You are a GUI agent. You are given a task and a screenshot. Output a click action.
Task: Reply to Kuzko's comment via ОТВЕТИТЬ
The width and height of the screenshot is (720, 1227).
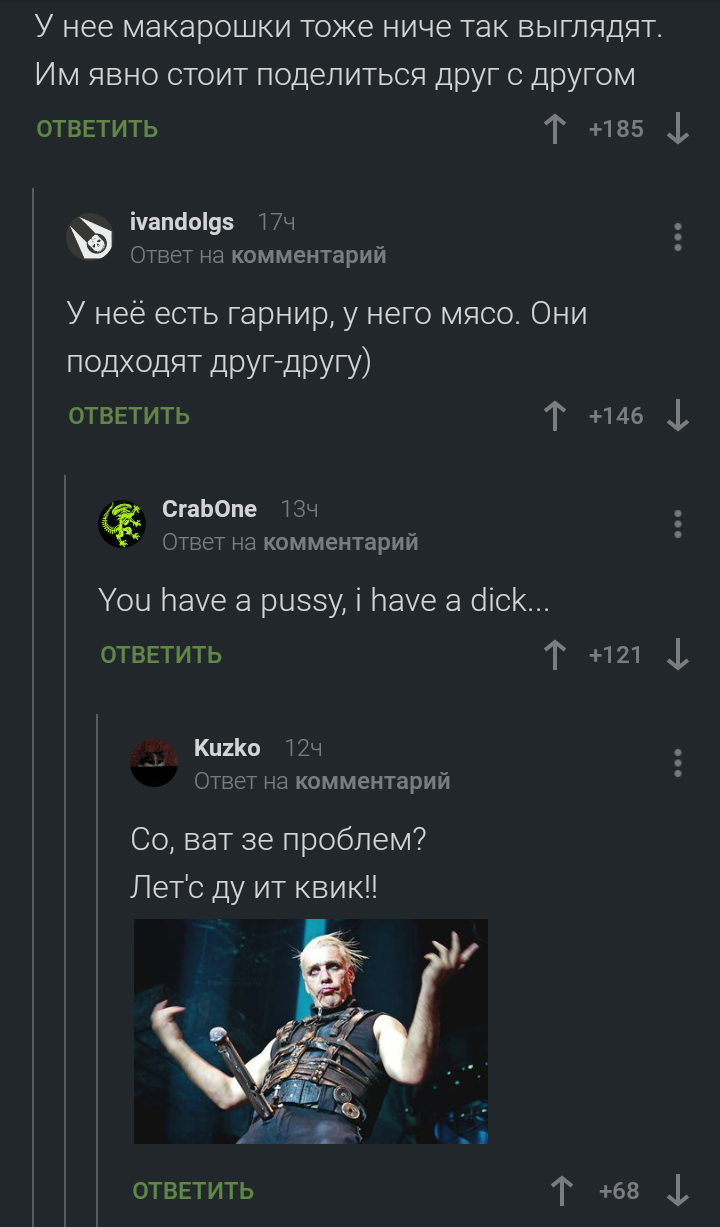(193, 1191)
